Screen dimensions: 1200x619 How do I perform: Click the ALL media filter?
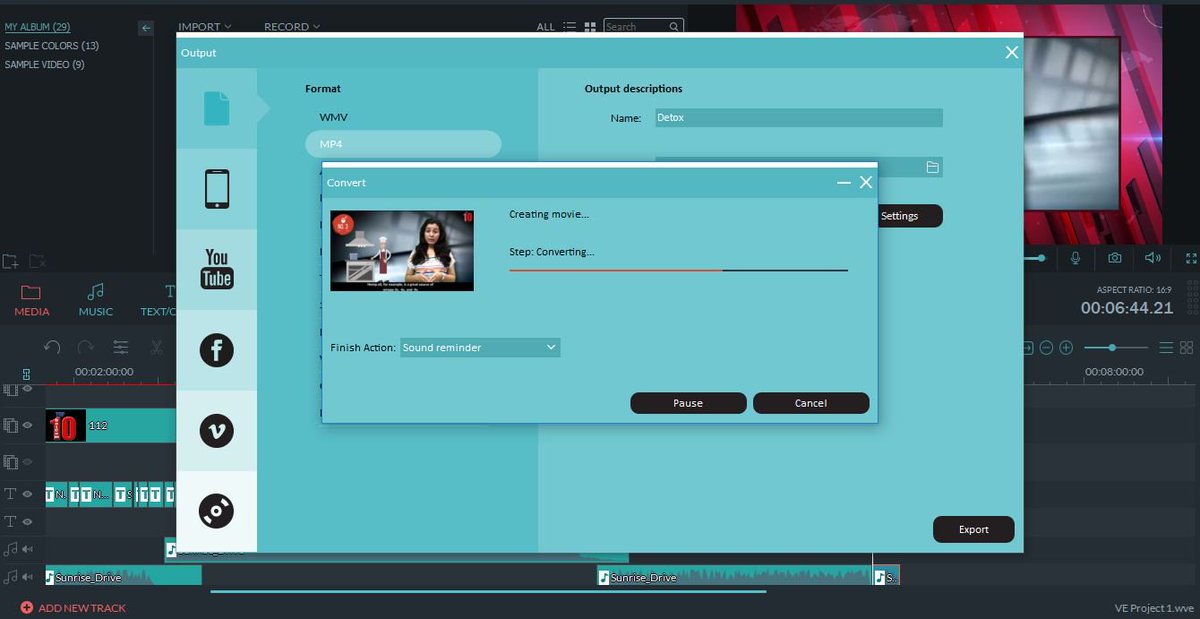545,27
